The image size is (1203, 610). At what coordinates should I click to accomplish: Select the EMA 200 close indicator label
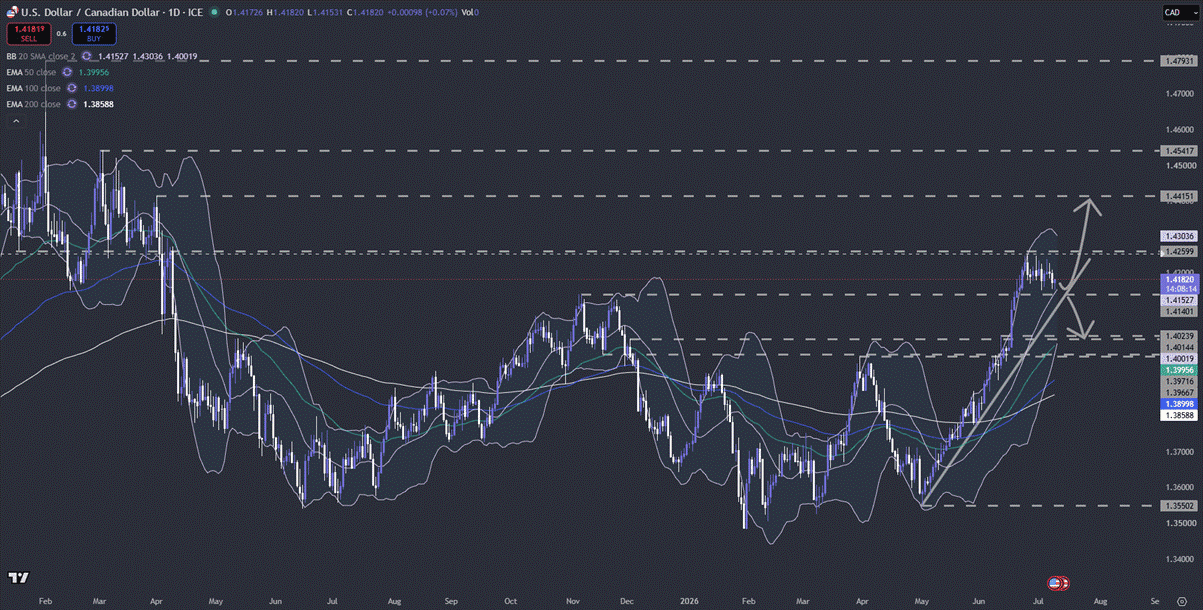coord(33,104)
